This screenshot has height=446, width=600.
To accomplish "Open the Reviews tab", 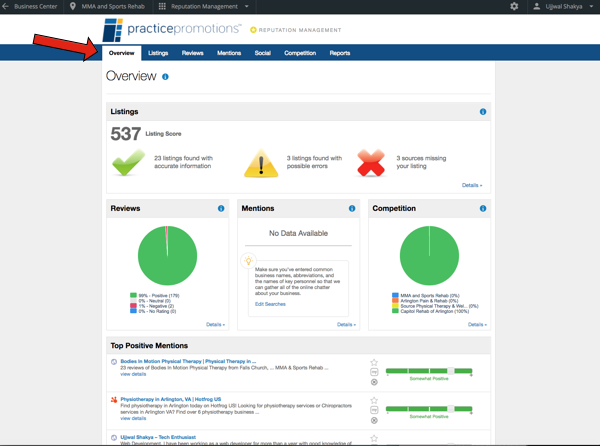I will (192, 53).
